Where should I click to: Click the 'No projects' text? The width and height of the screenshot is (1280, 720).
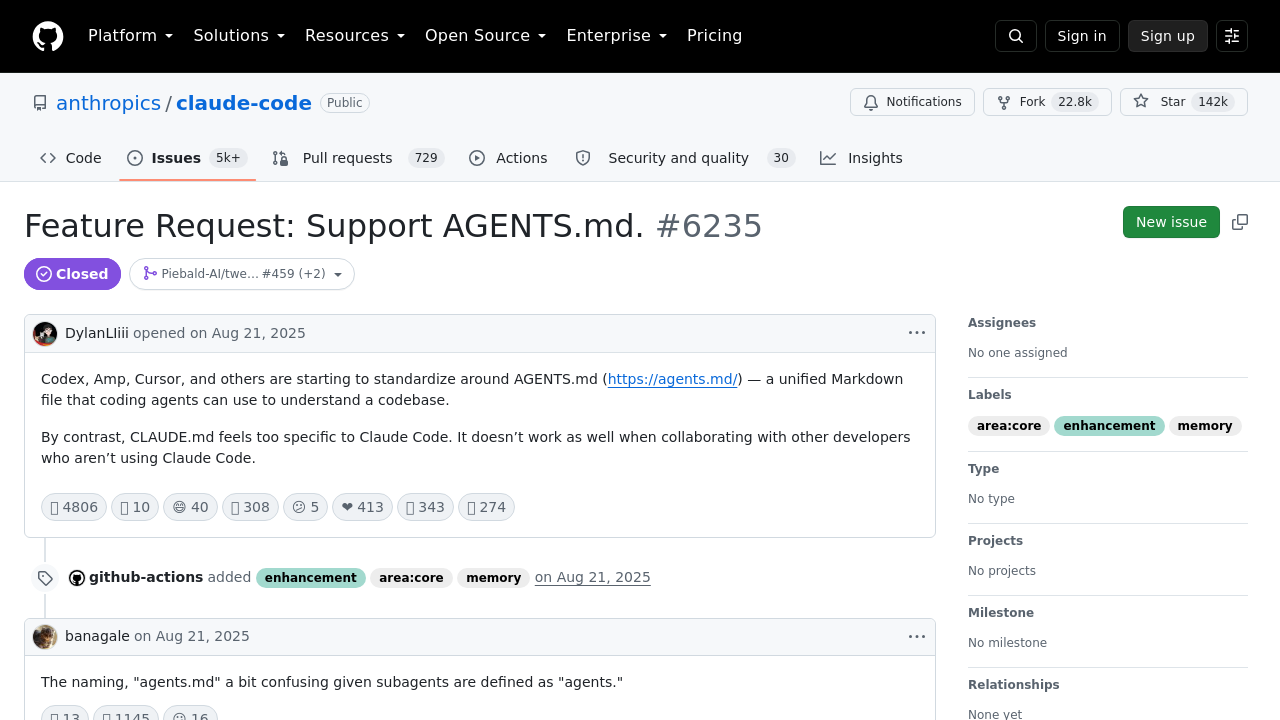tap(1002, 571)
